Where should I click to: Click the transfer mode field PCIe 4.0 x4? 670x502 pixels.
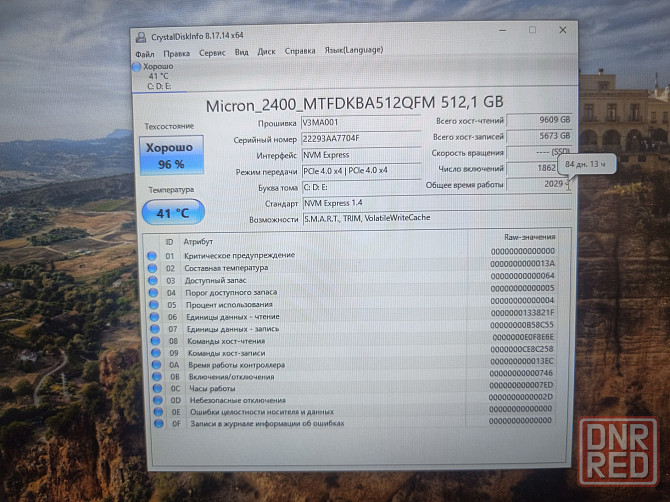(x=361, y=170)
